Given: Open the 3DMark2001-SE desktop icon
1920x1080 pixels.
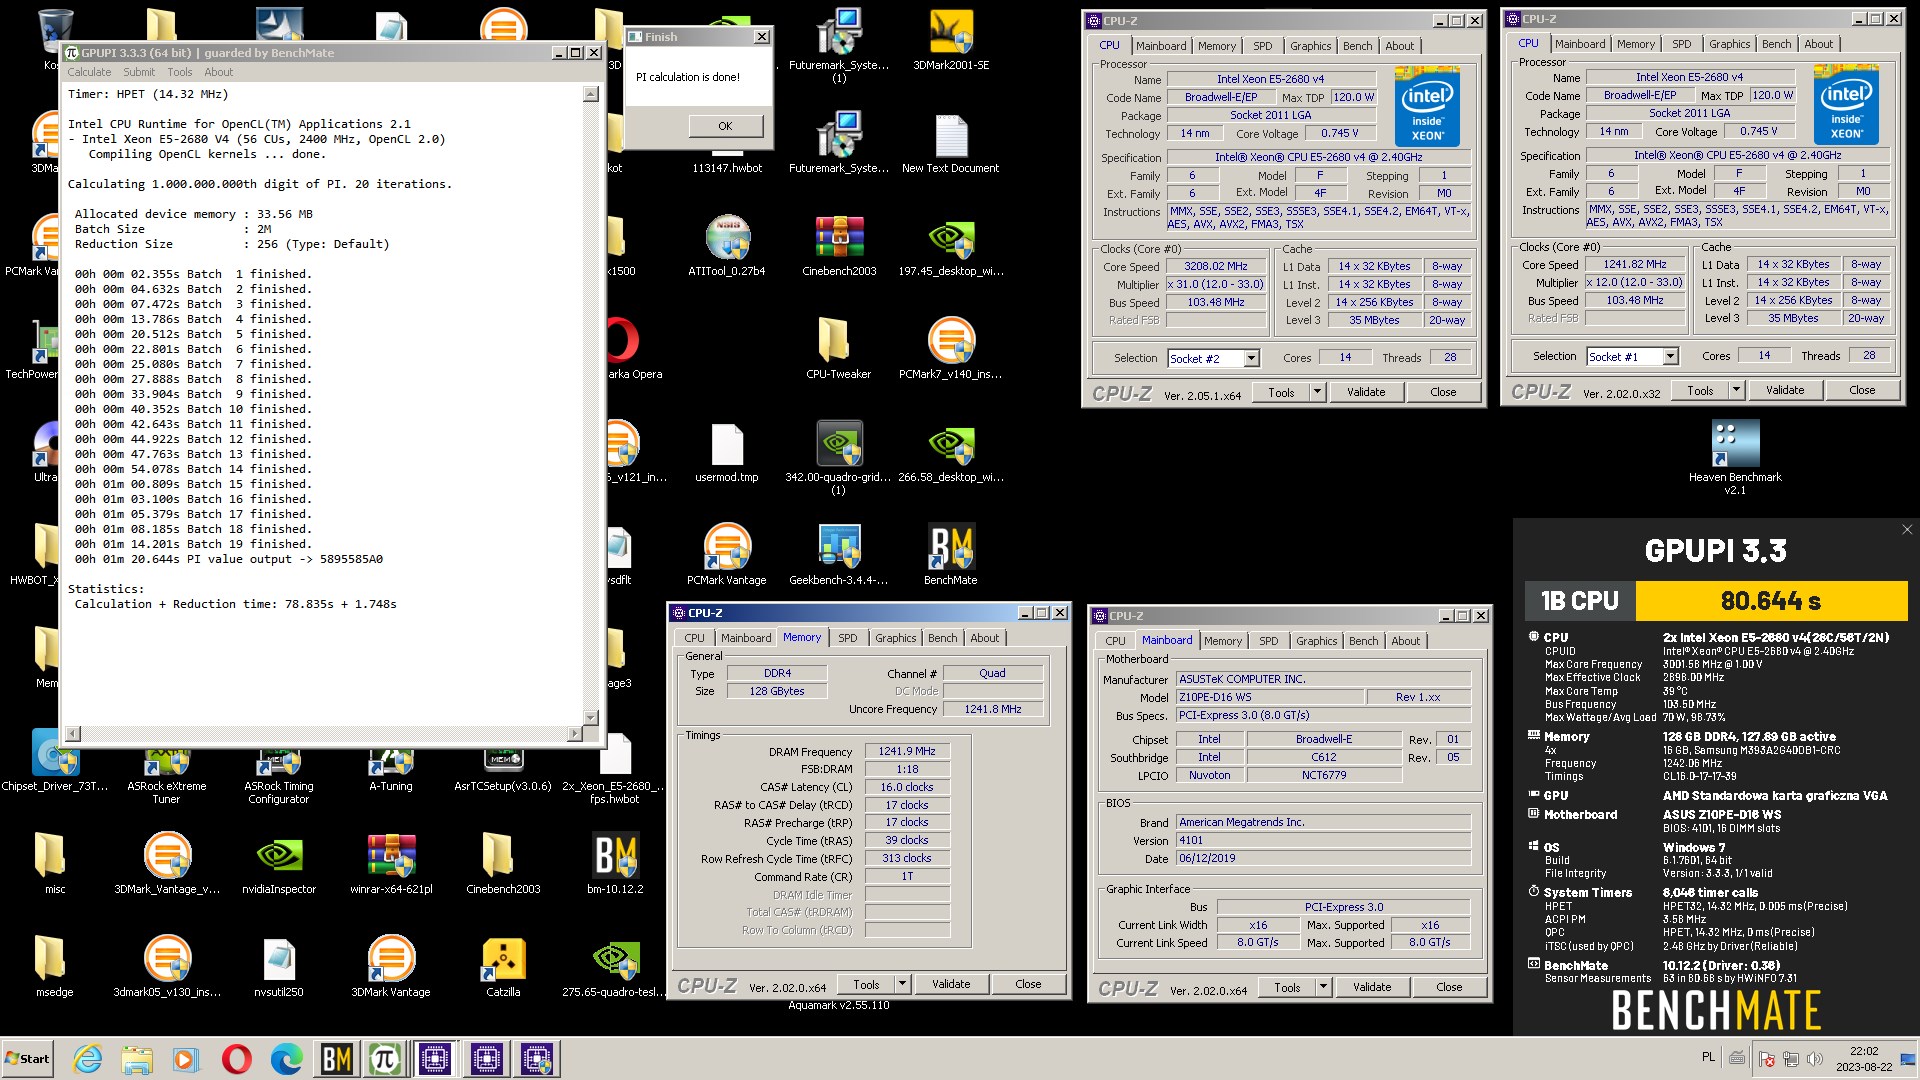Looking at the screenshot, I should [951, 40].
